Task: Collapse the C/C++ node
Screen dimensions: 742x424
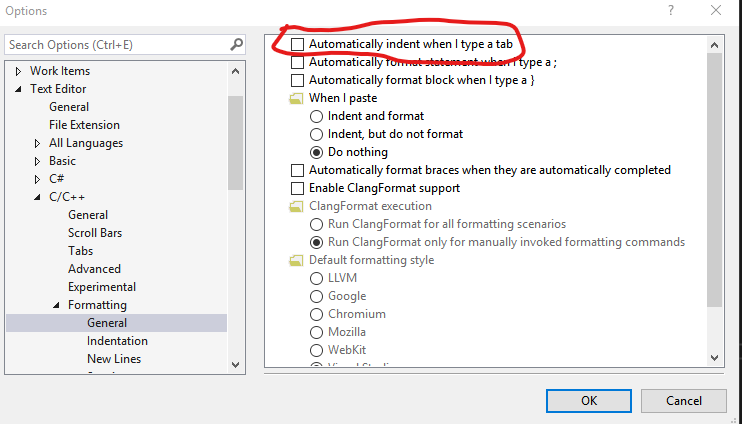Action: point(38,197)
